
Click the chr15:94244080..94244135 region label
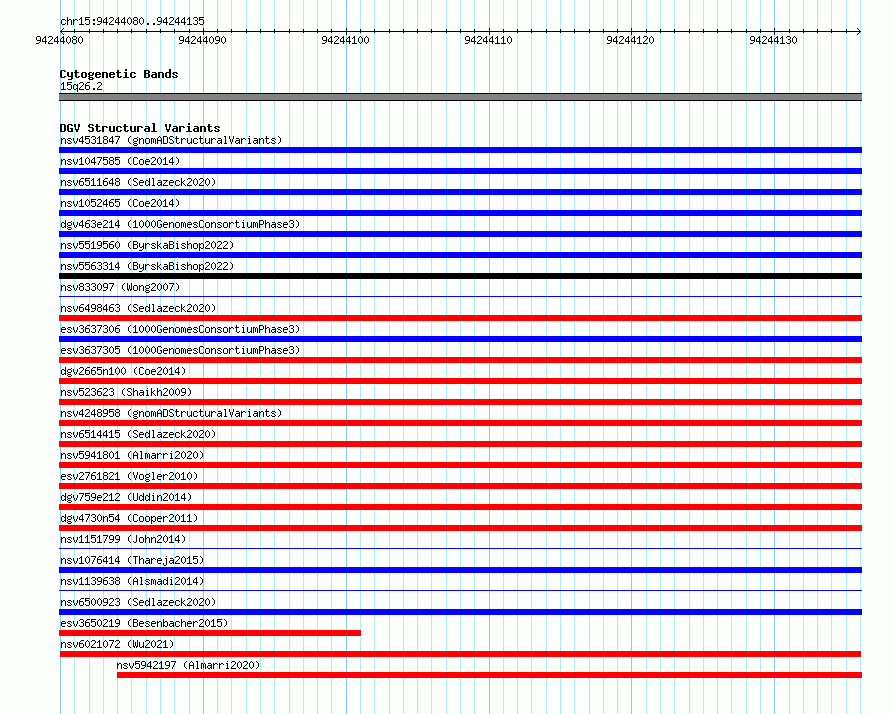tap(132, 21)
